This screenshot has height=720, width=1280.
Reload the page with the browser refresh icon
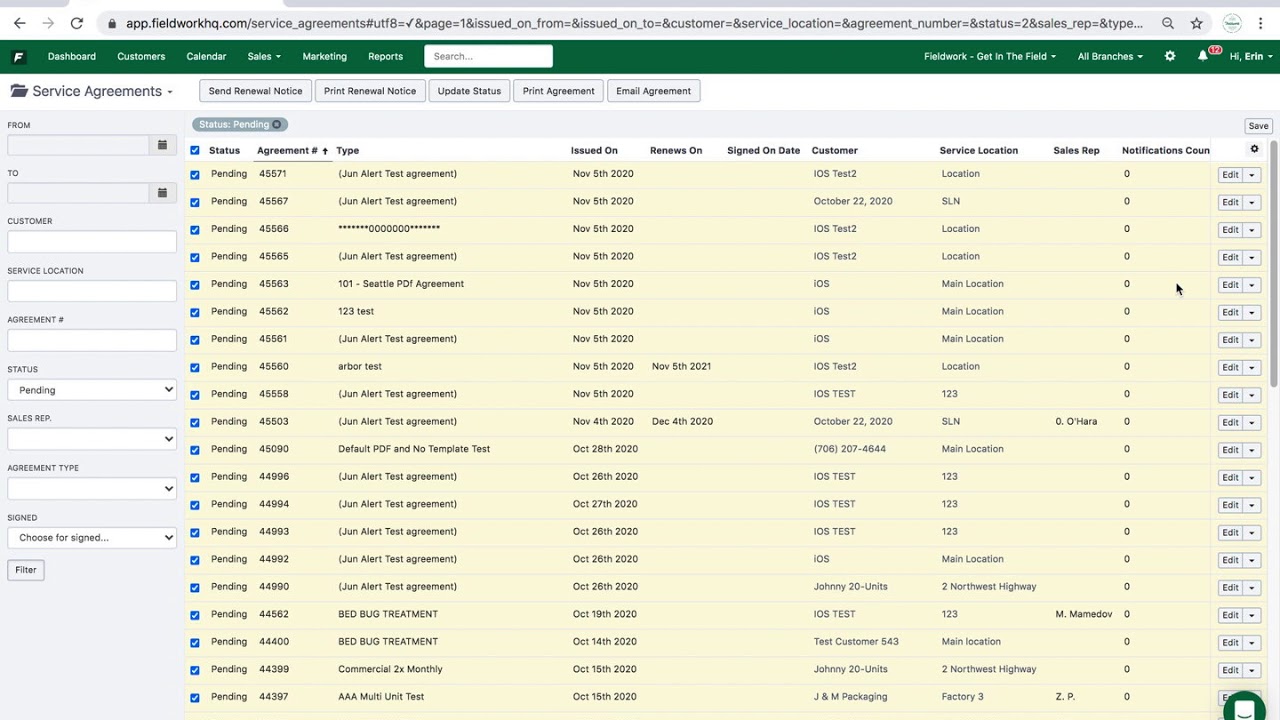pyautogui.click(x=77, y=23)
